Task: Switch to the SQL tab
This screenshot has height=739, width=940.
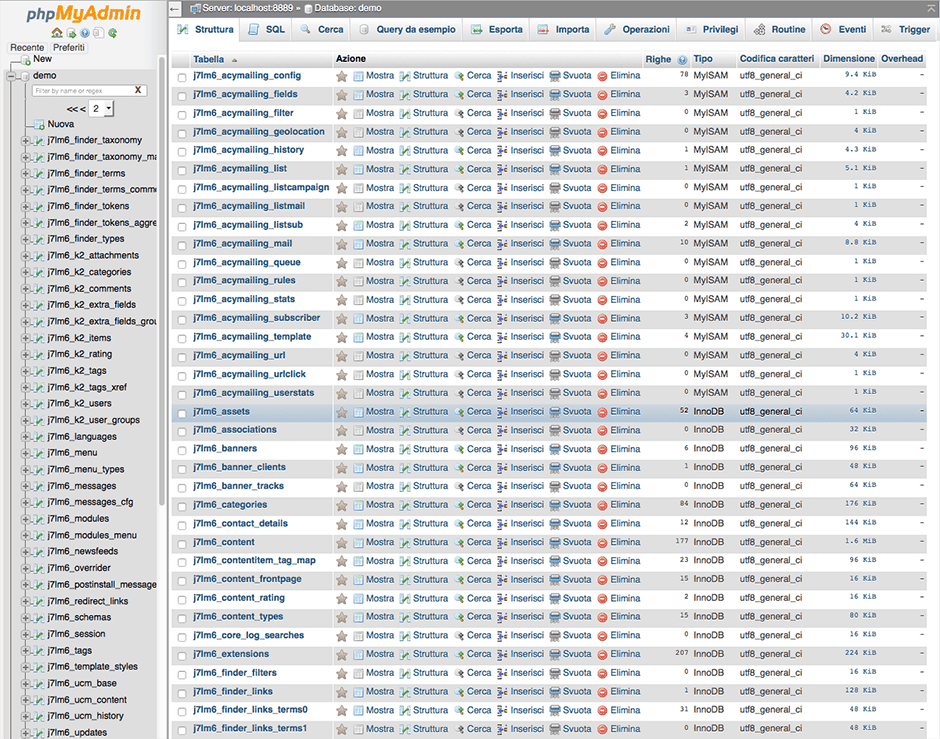Action: coord(265,30)
